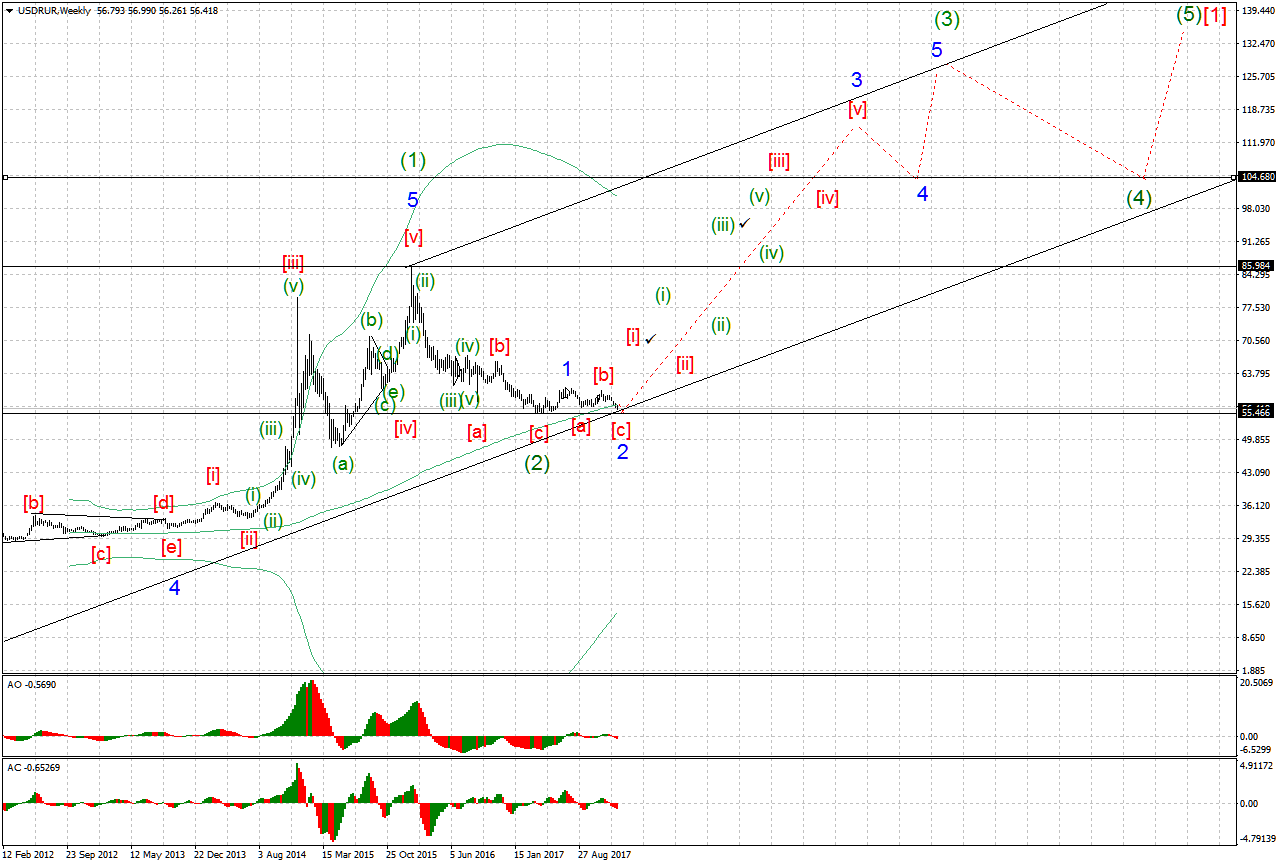
Task: Click the 'USDRUR,Weekly' chart title
Action: point(53,10)
